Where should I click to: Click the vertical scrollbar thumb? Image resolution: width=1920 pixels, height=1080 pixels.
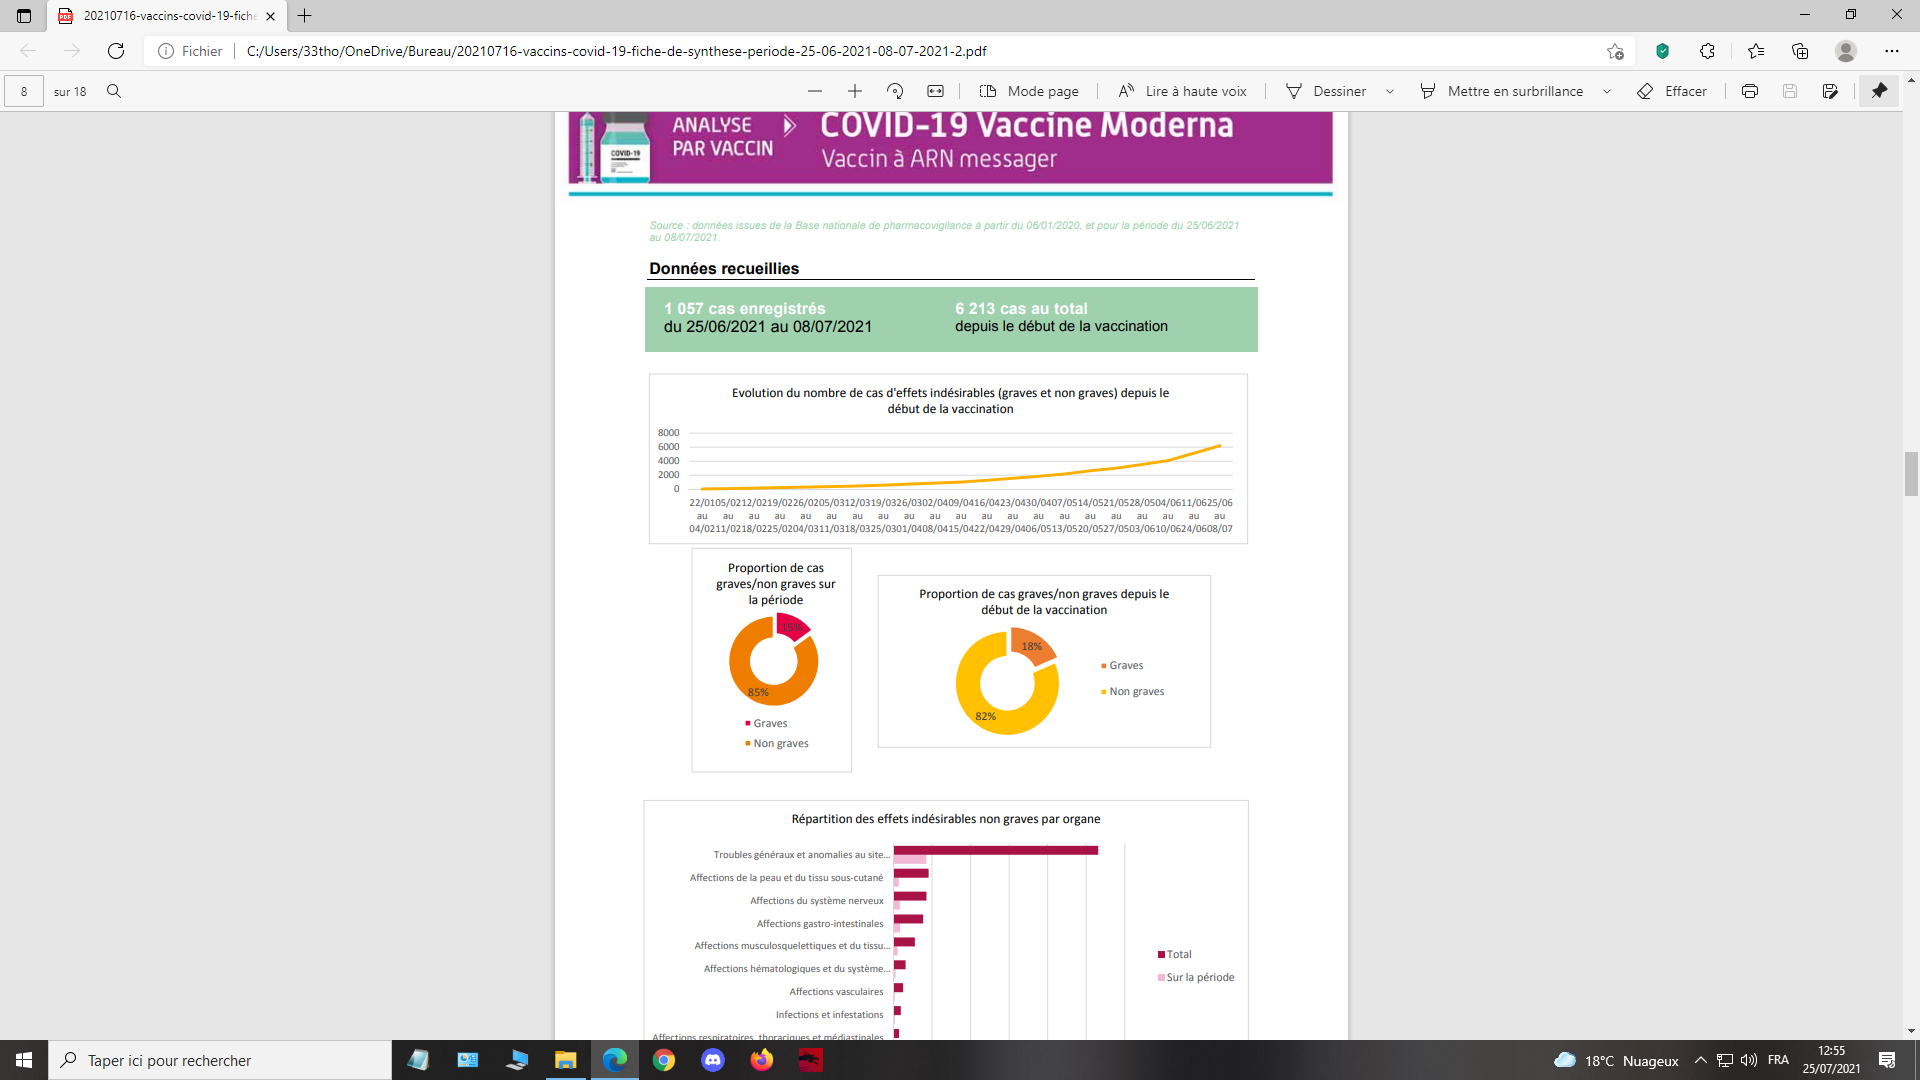[1911, 474]
